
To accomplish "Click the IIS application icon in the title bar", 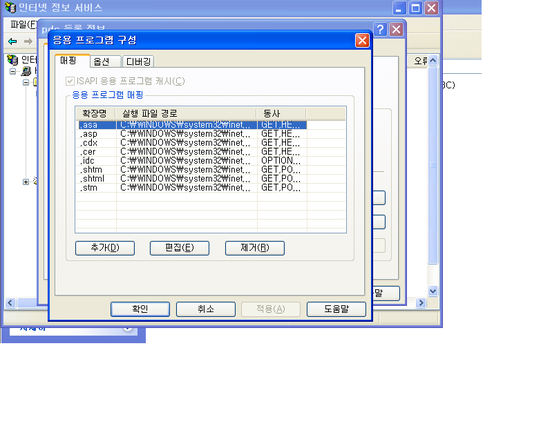I will click(x=11, y=7).
